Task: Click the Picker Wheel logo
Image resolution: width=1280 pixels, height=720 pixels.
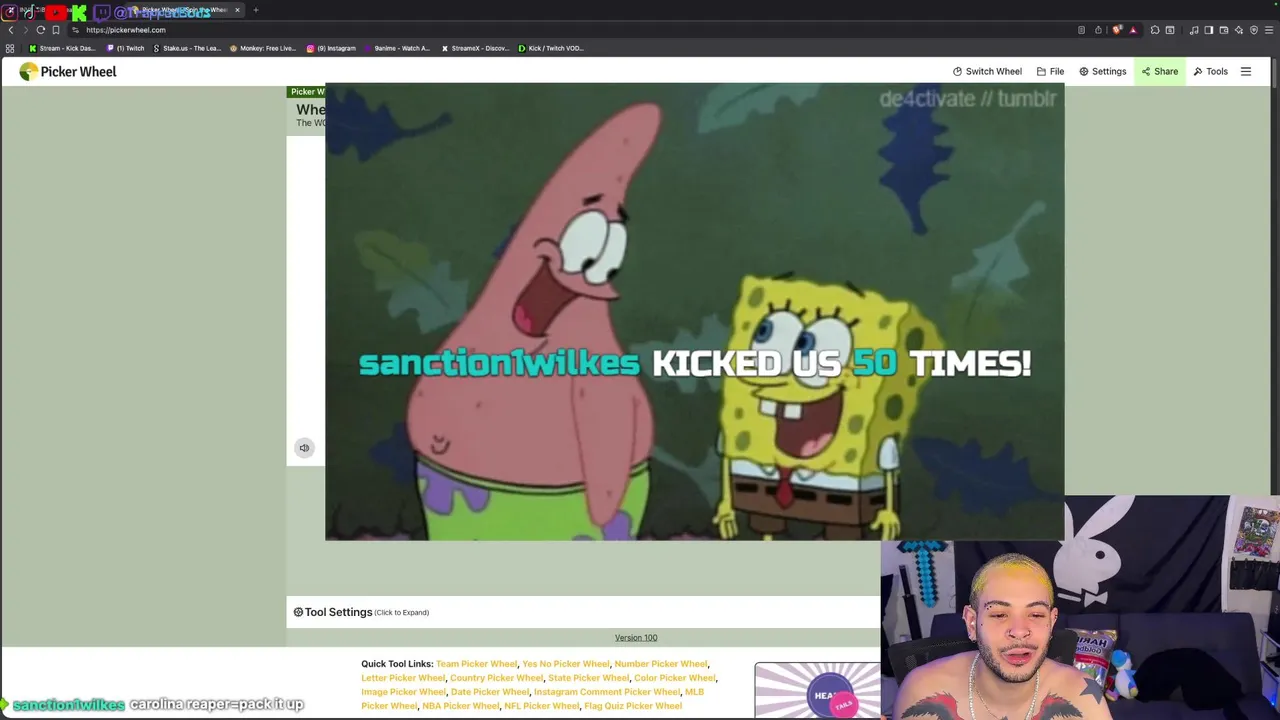Action: (x=68, y=71)
